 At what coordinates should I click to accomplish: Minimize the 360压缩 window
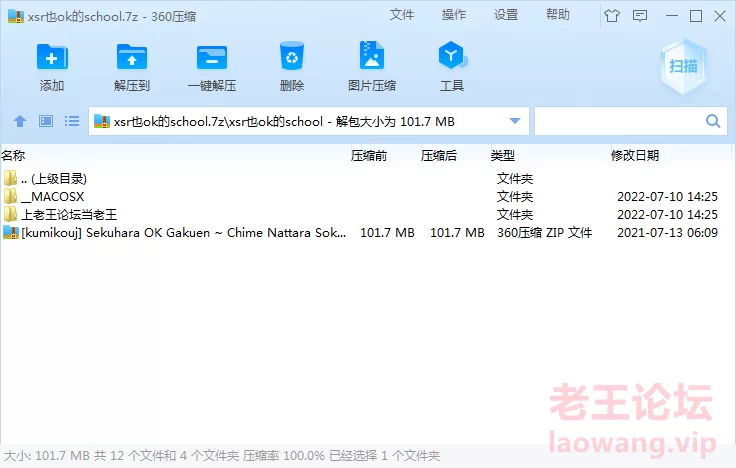pos(672,16)
